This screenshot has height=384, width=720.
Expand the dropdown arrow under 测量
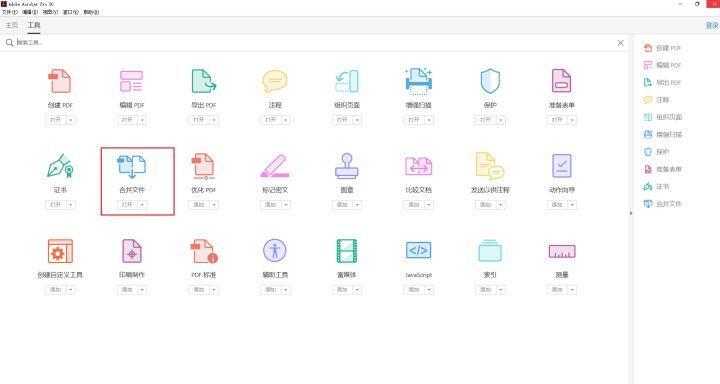[572, 290]
